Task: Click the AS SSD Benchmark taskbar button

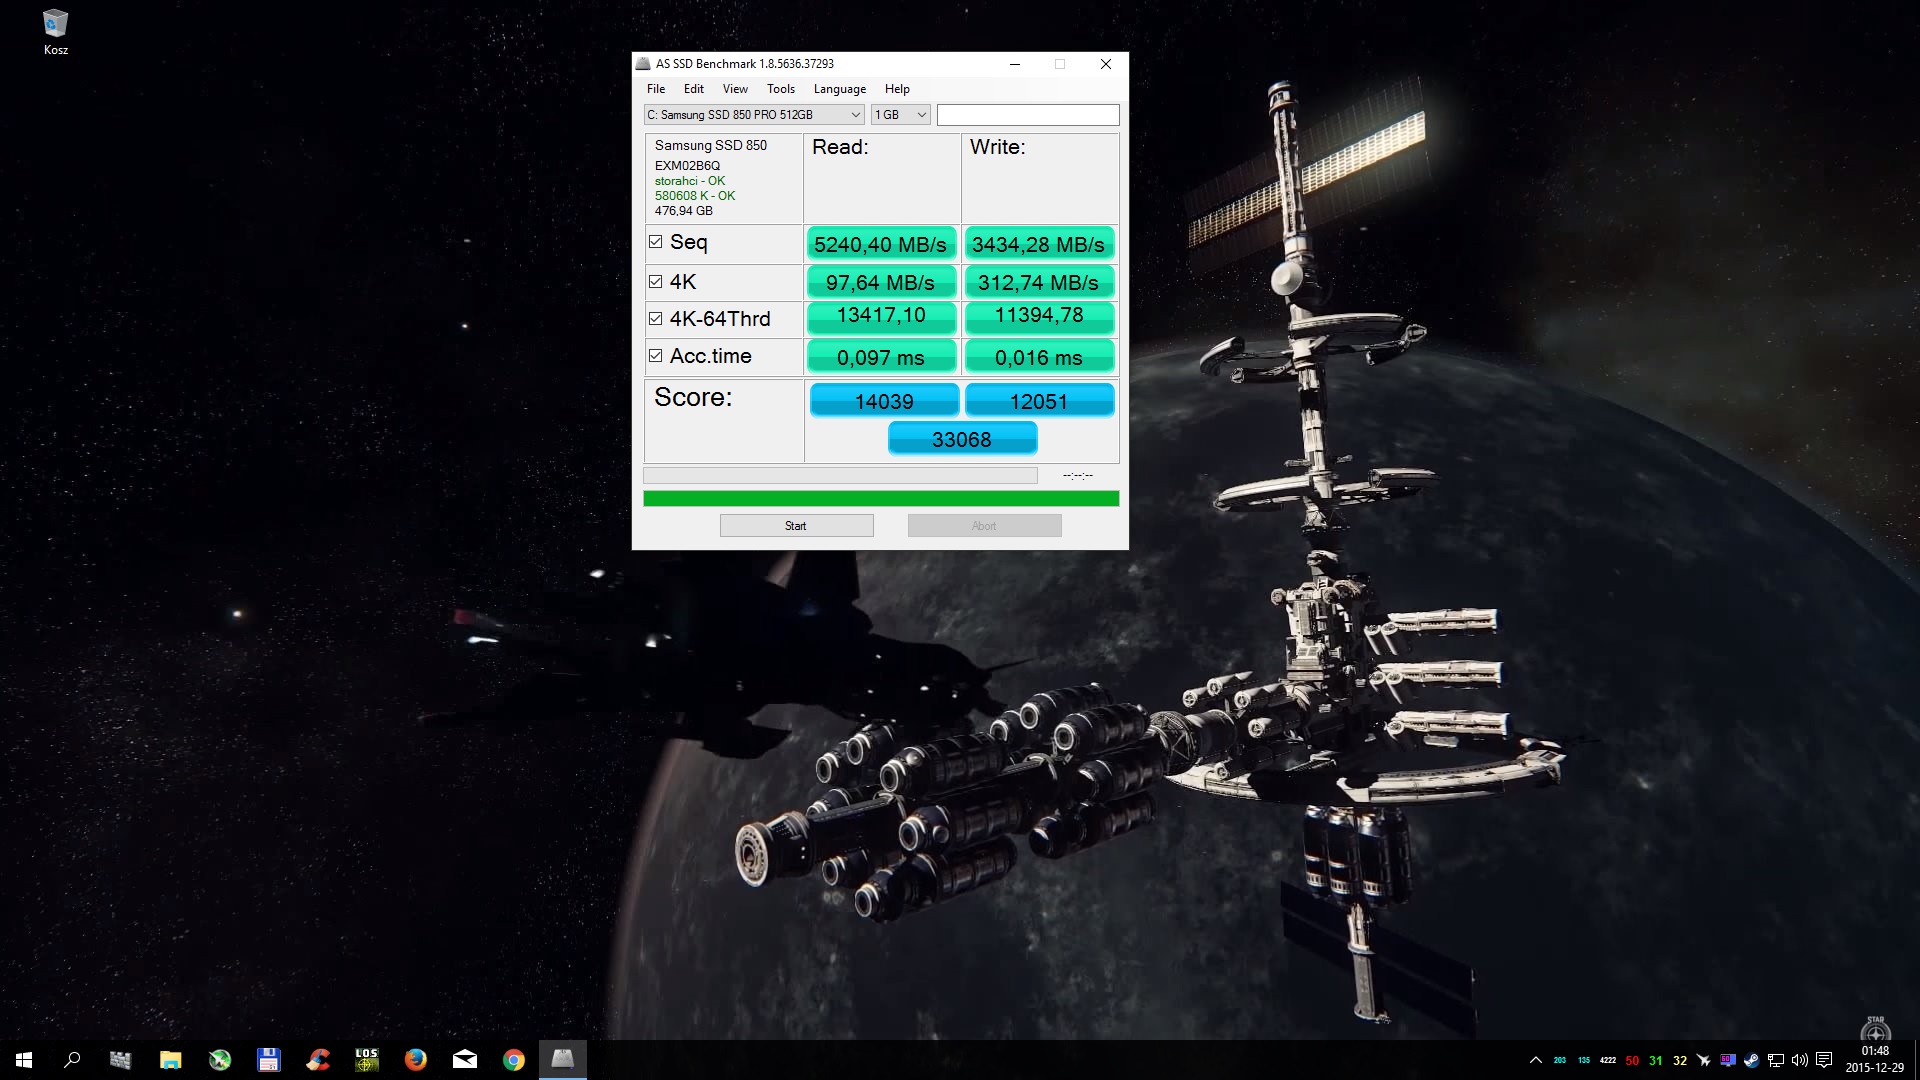Action: pos(563,1060)
